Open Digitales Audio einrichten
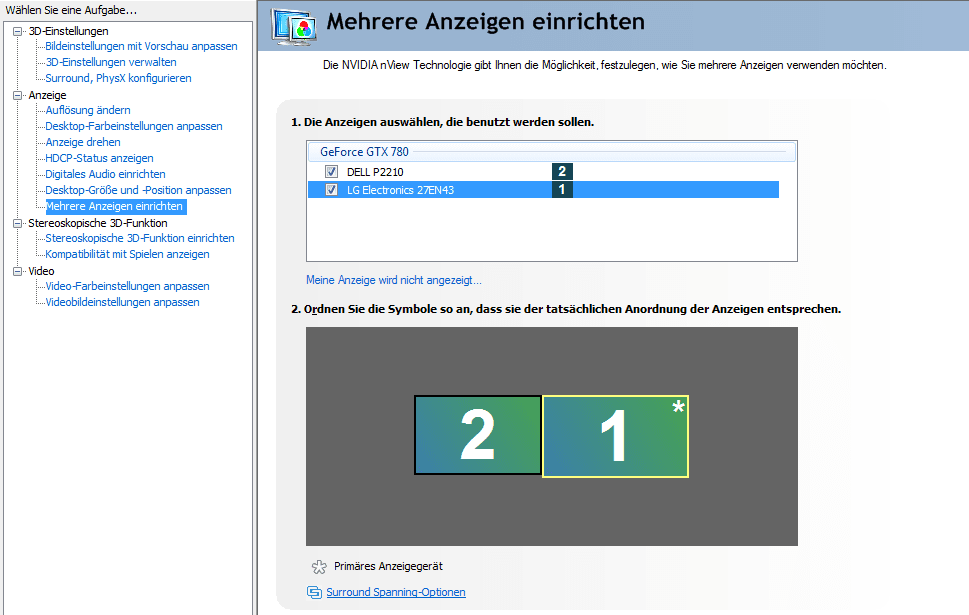Viewport: 969px width, 615px height. click(x=105, y=174)
